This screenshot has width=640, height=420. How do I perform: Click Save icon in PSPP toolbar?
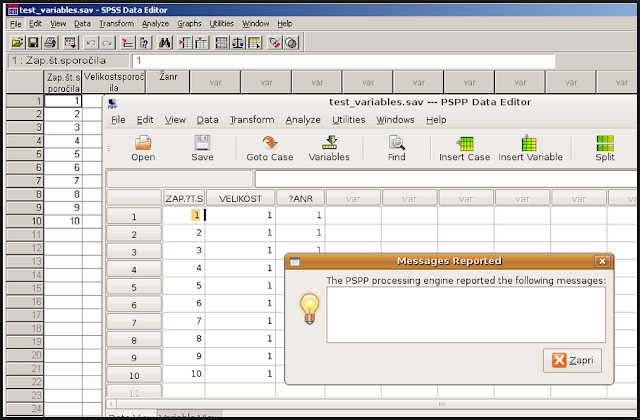point(202,143)
